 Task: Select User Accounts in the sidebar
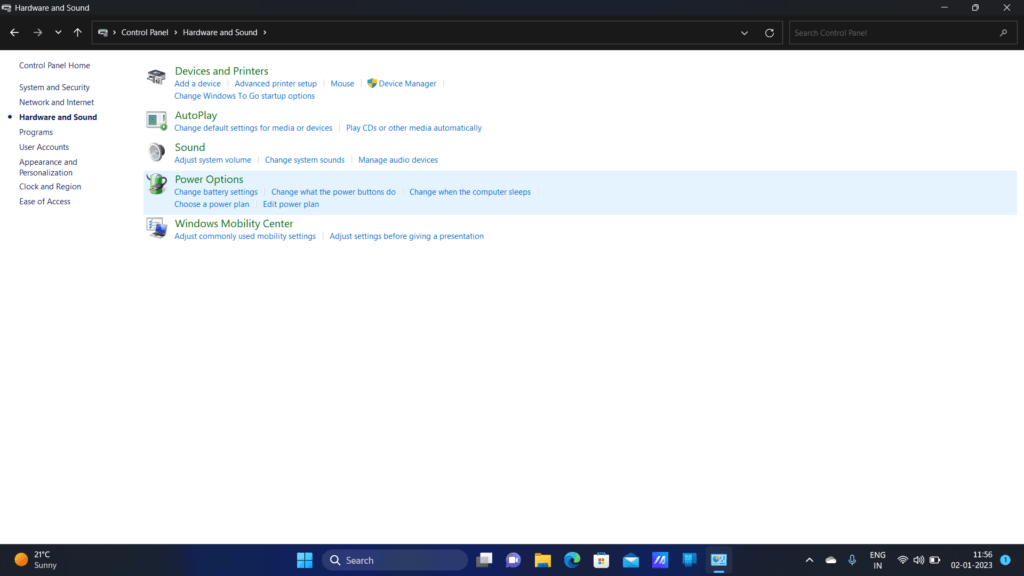[x=44, y=147]
